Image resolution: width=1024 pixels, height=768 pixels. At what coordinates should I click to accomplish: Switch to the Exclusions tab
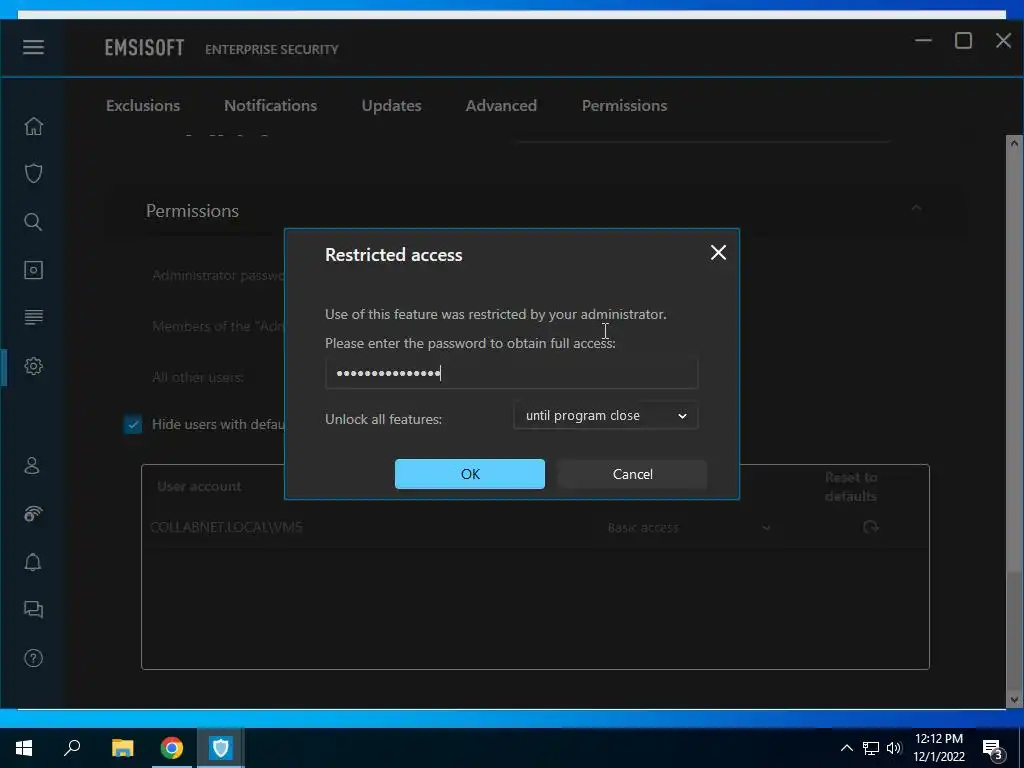143,105
